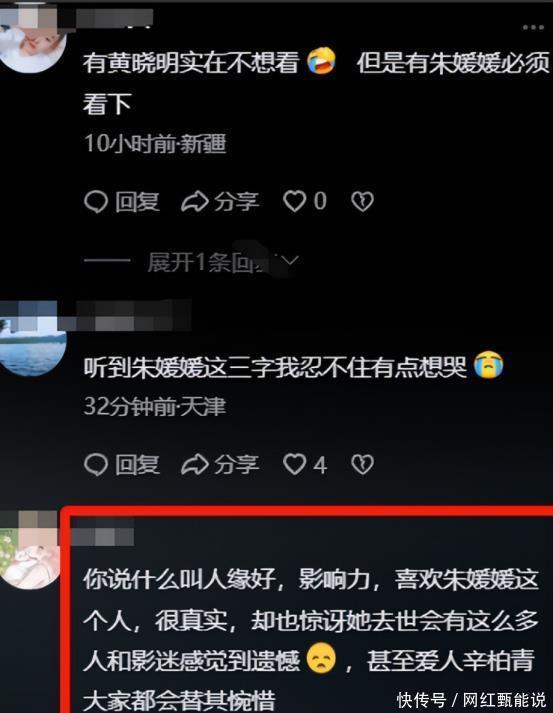Share the Tianjin comment
The image size is (553, 713).
(x=220, y=464)
